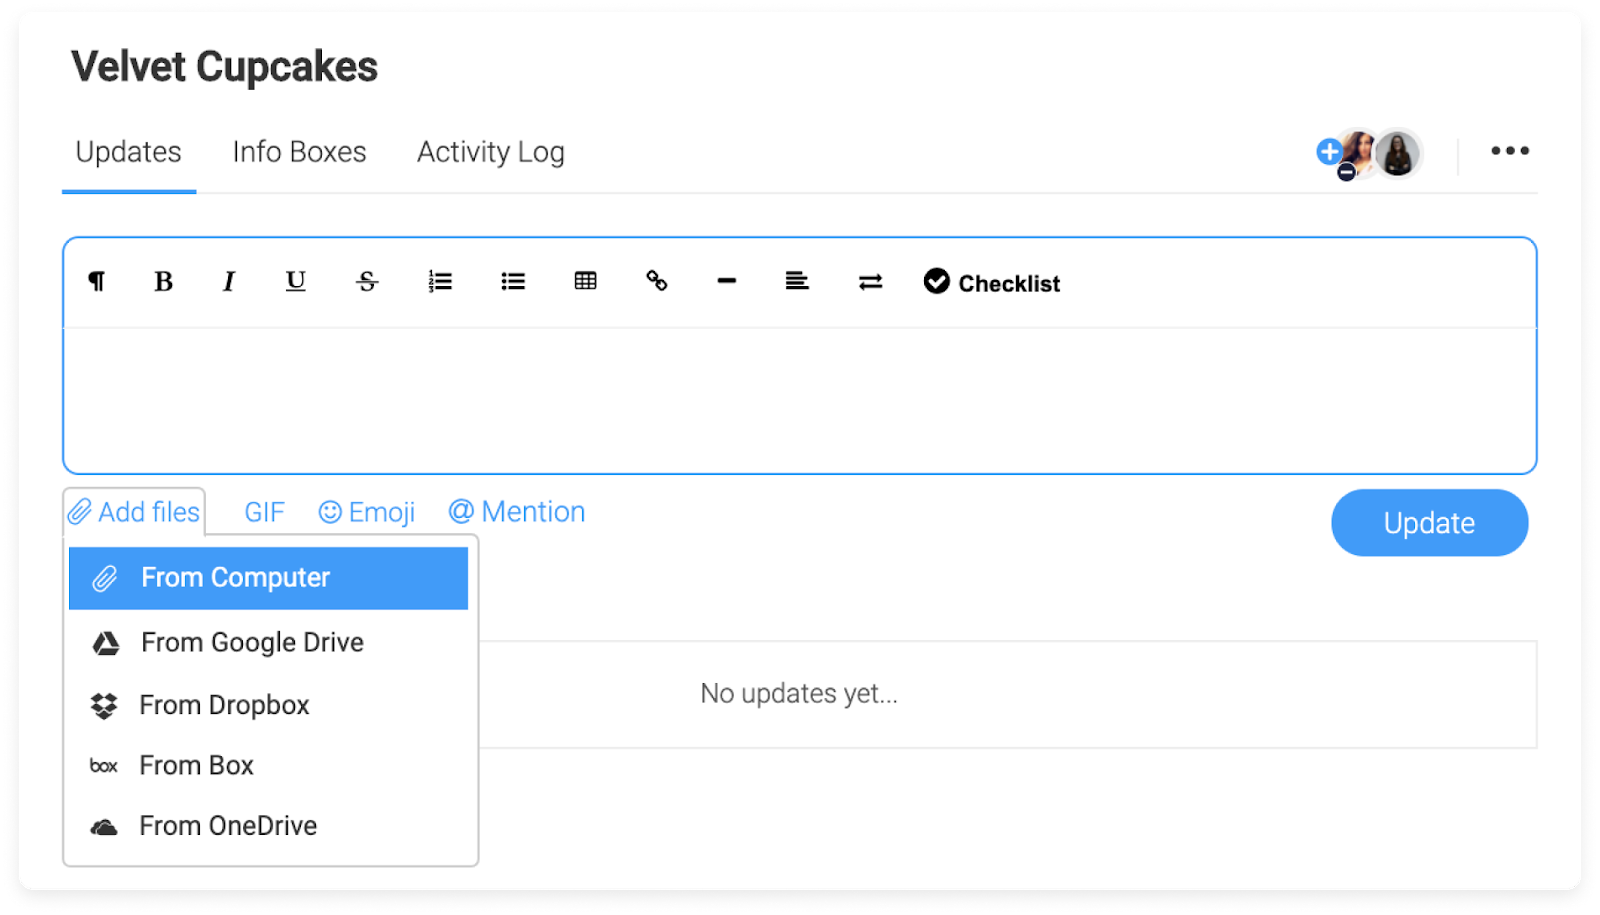Apply bold formatting in the editor

(x=162, y=281)
